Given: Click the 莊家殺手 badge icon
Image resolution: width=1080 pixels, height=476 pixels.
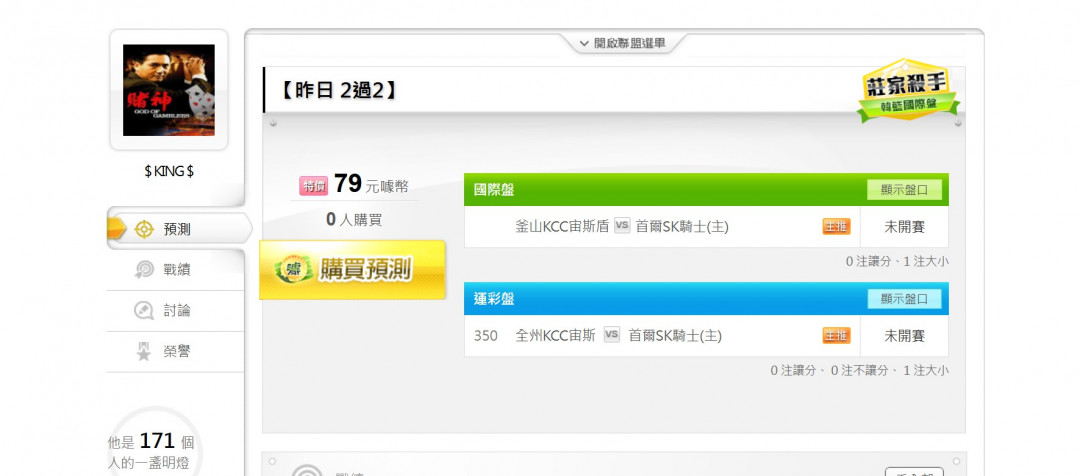Looking at the screenshot, I should pyautogui.click(x=908, y=90).
